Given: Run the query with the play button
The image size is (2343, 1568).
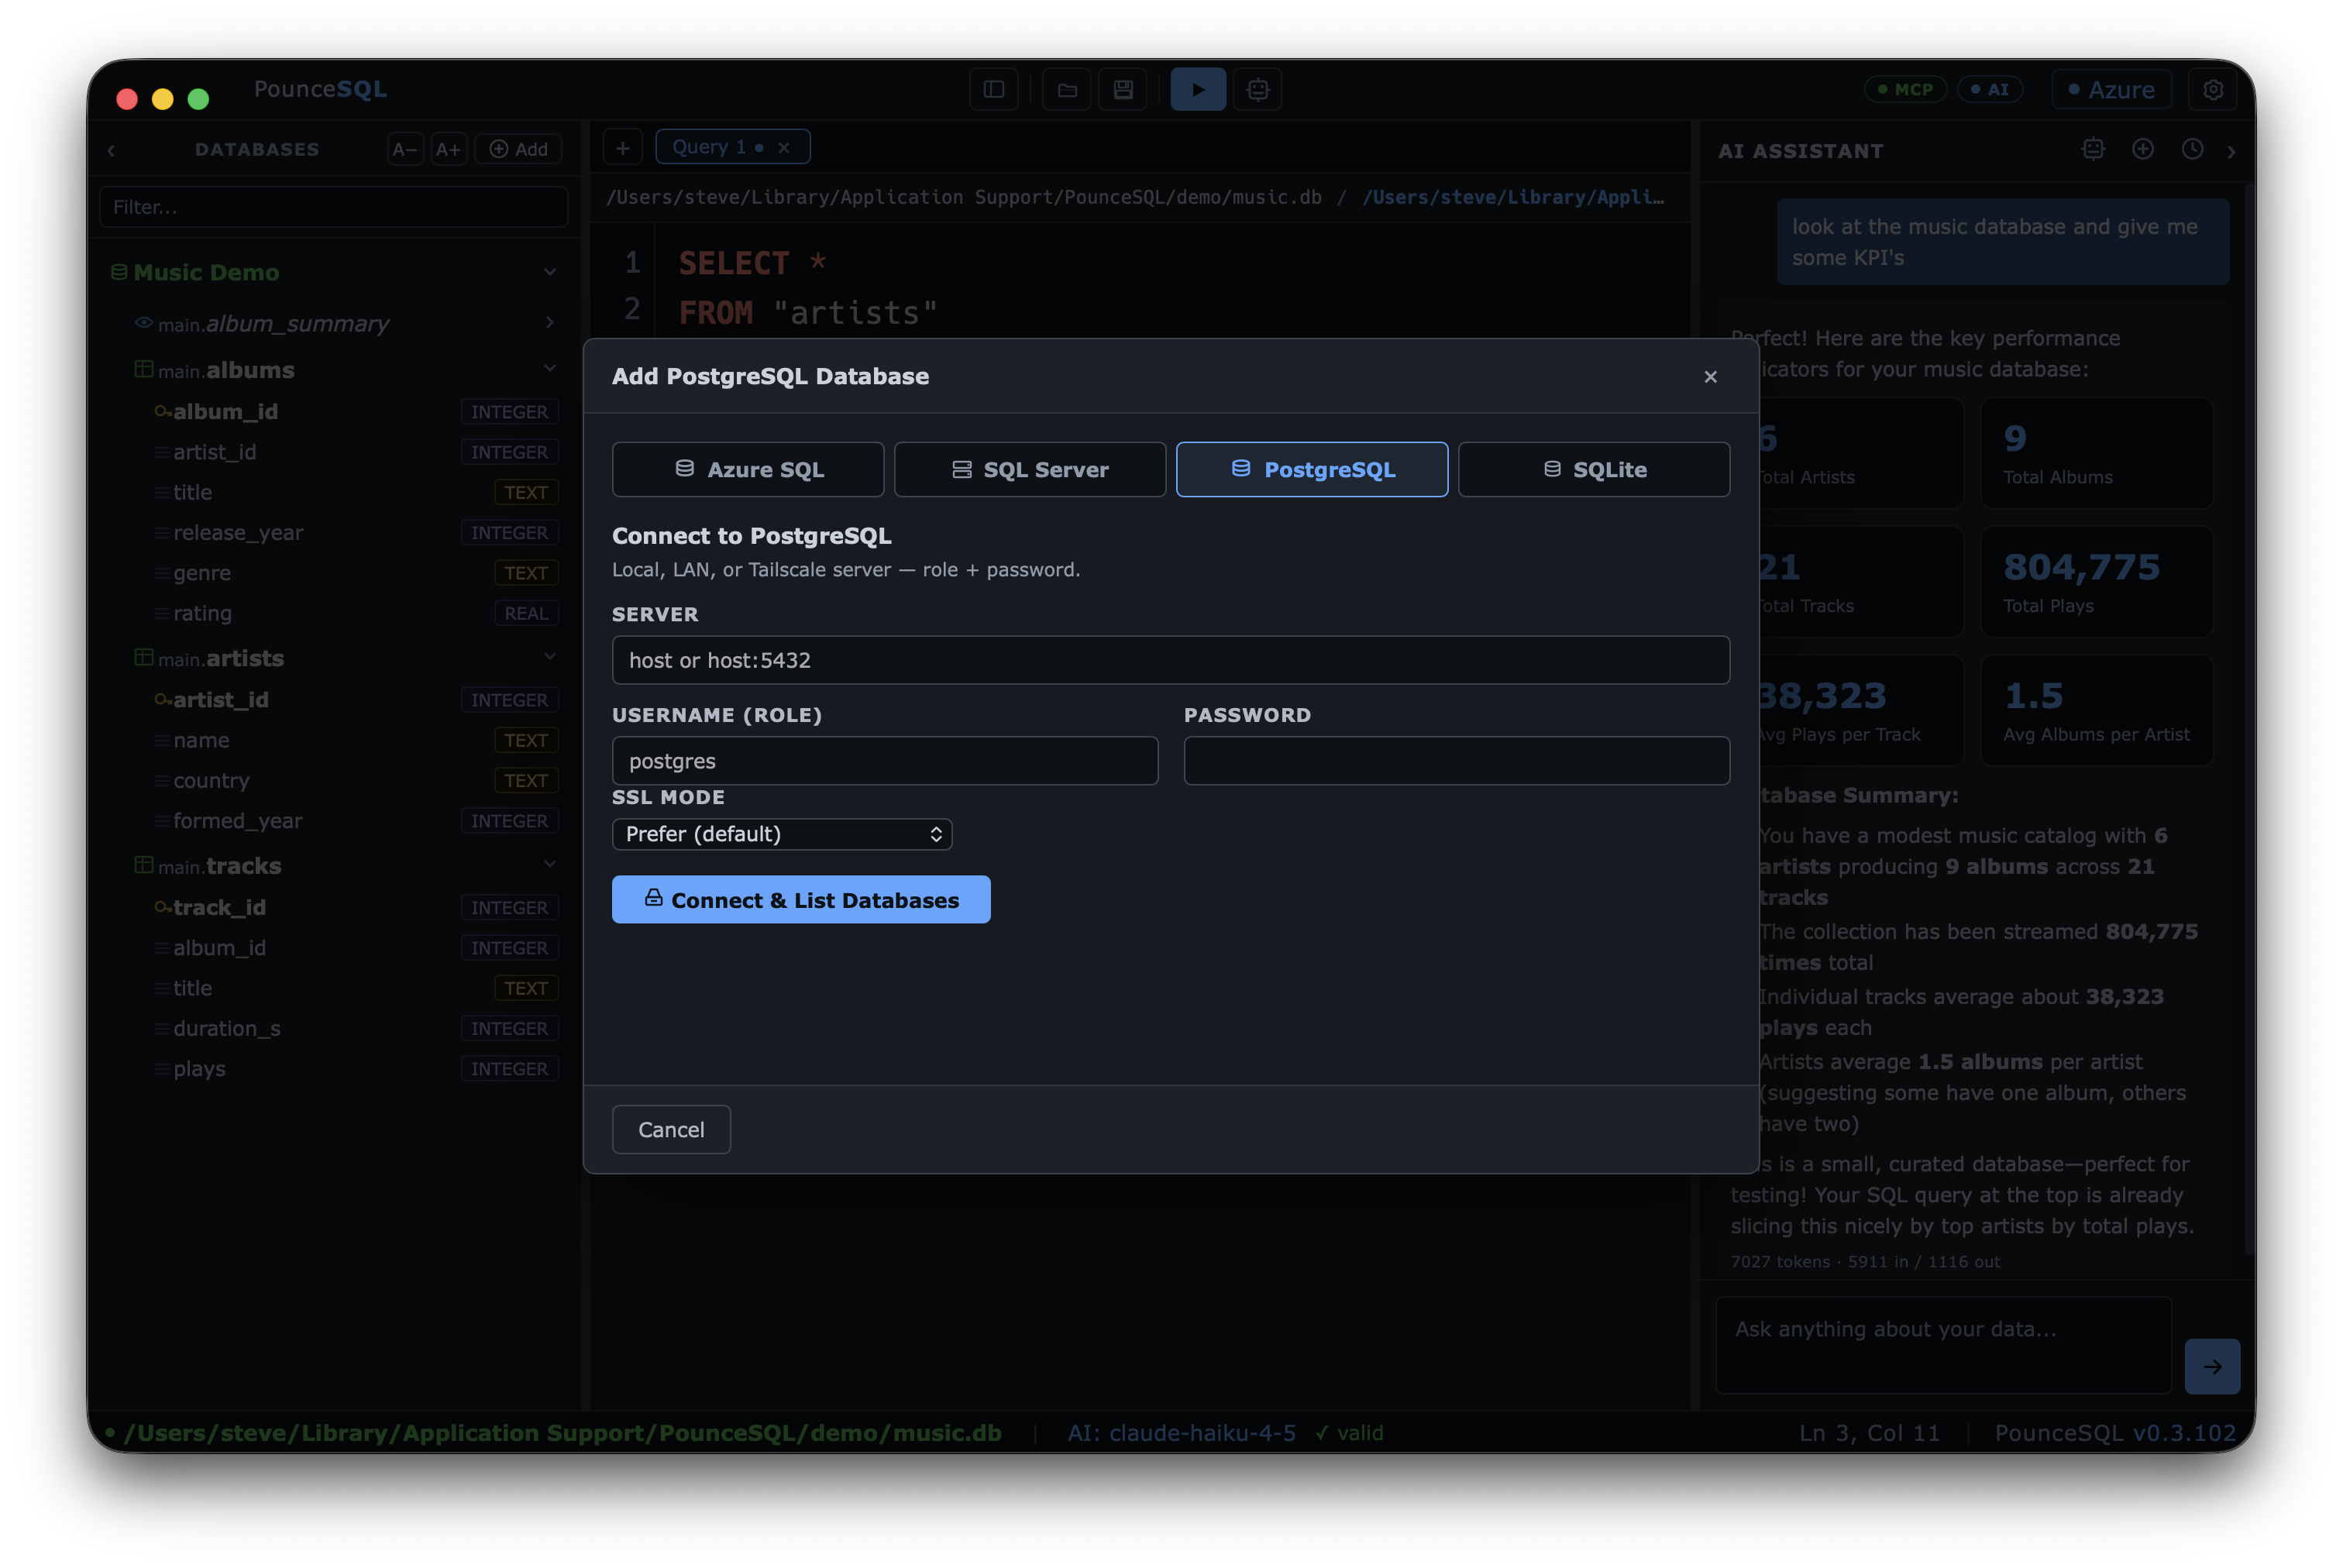Looking at the screenshot, I should [x=1198, y=89].
